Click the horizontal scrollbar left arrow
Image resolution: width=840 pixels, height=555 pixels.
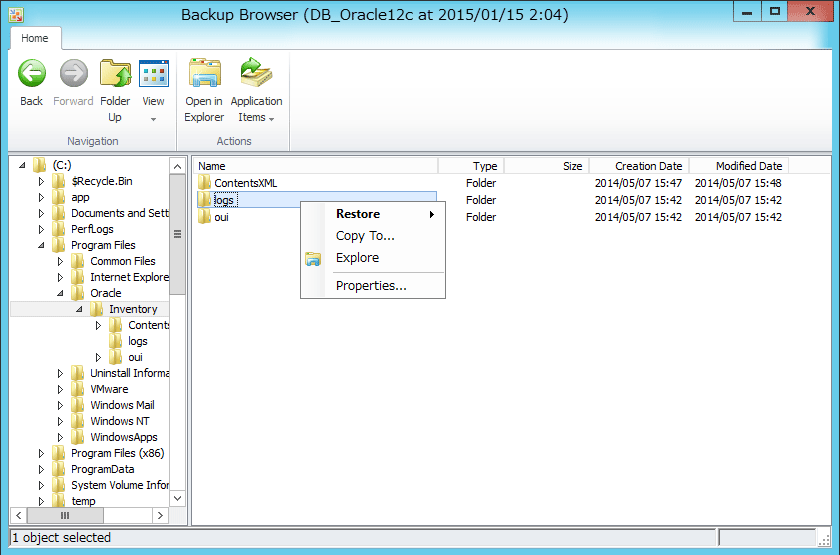pyautogui.click(x=19, y=515)
